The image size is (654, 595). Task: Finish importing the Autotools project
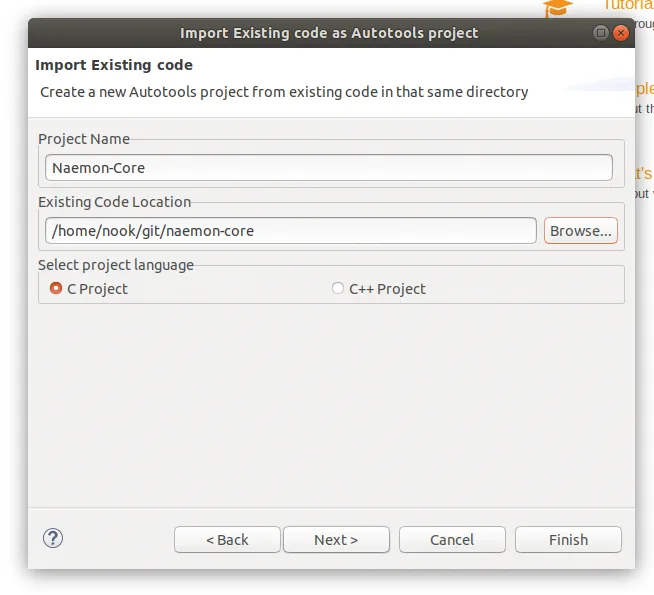tap(568, 540)
